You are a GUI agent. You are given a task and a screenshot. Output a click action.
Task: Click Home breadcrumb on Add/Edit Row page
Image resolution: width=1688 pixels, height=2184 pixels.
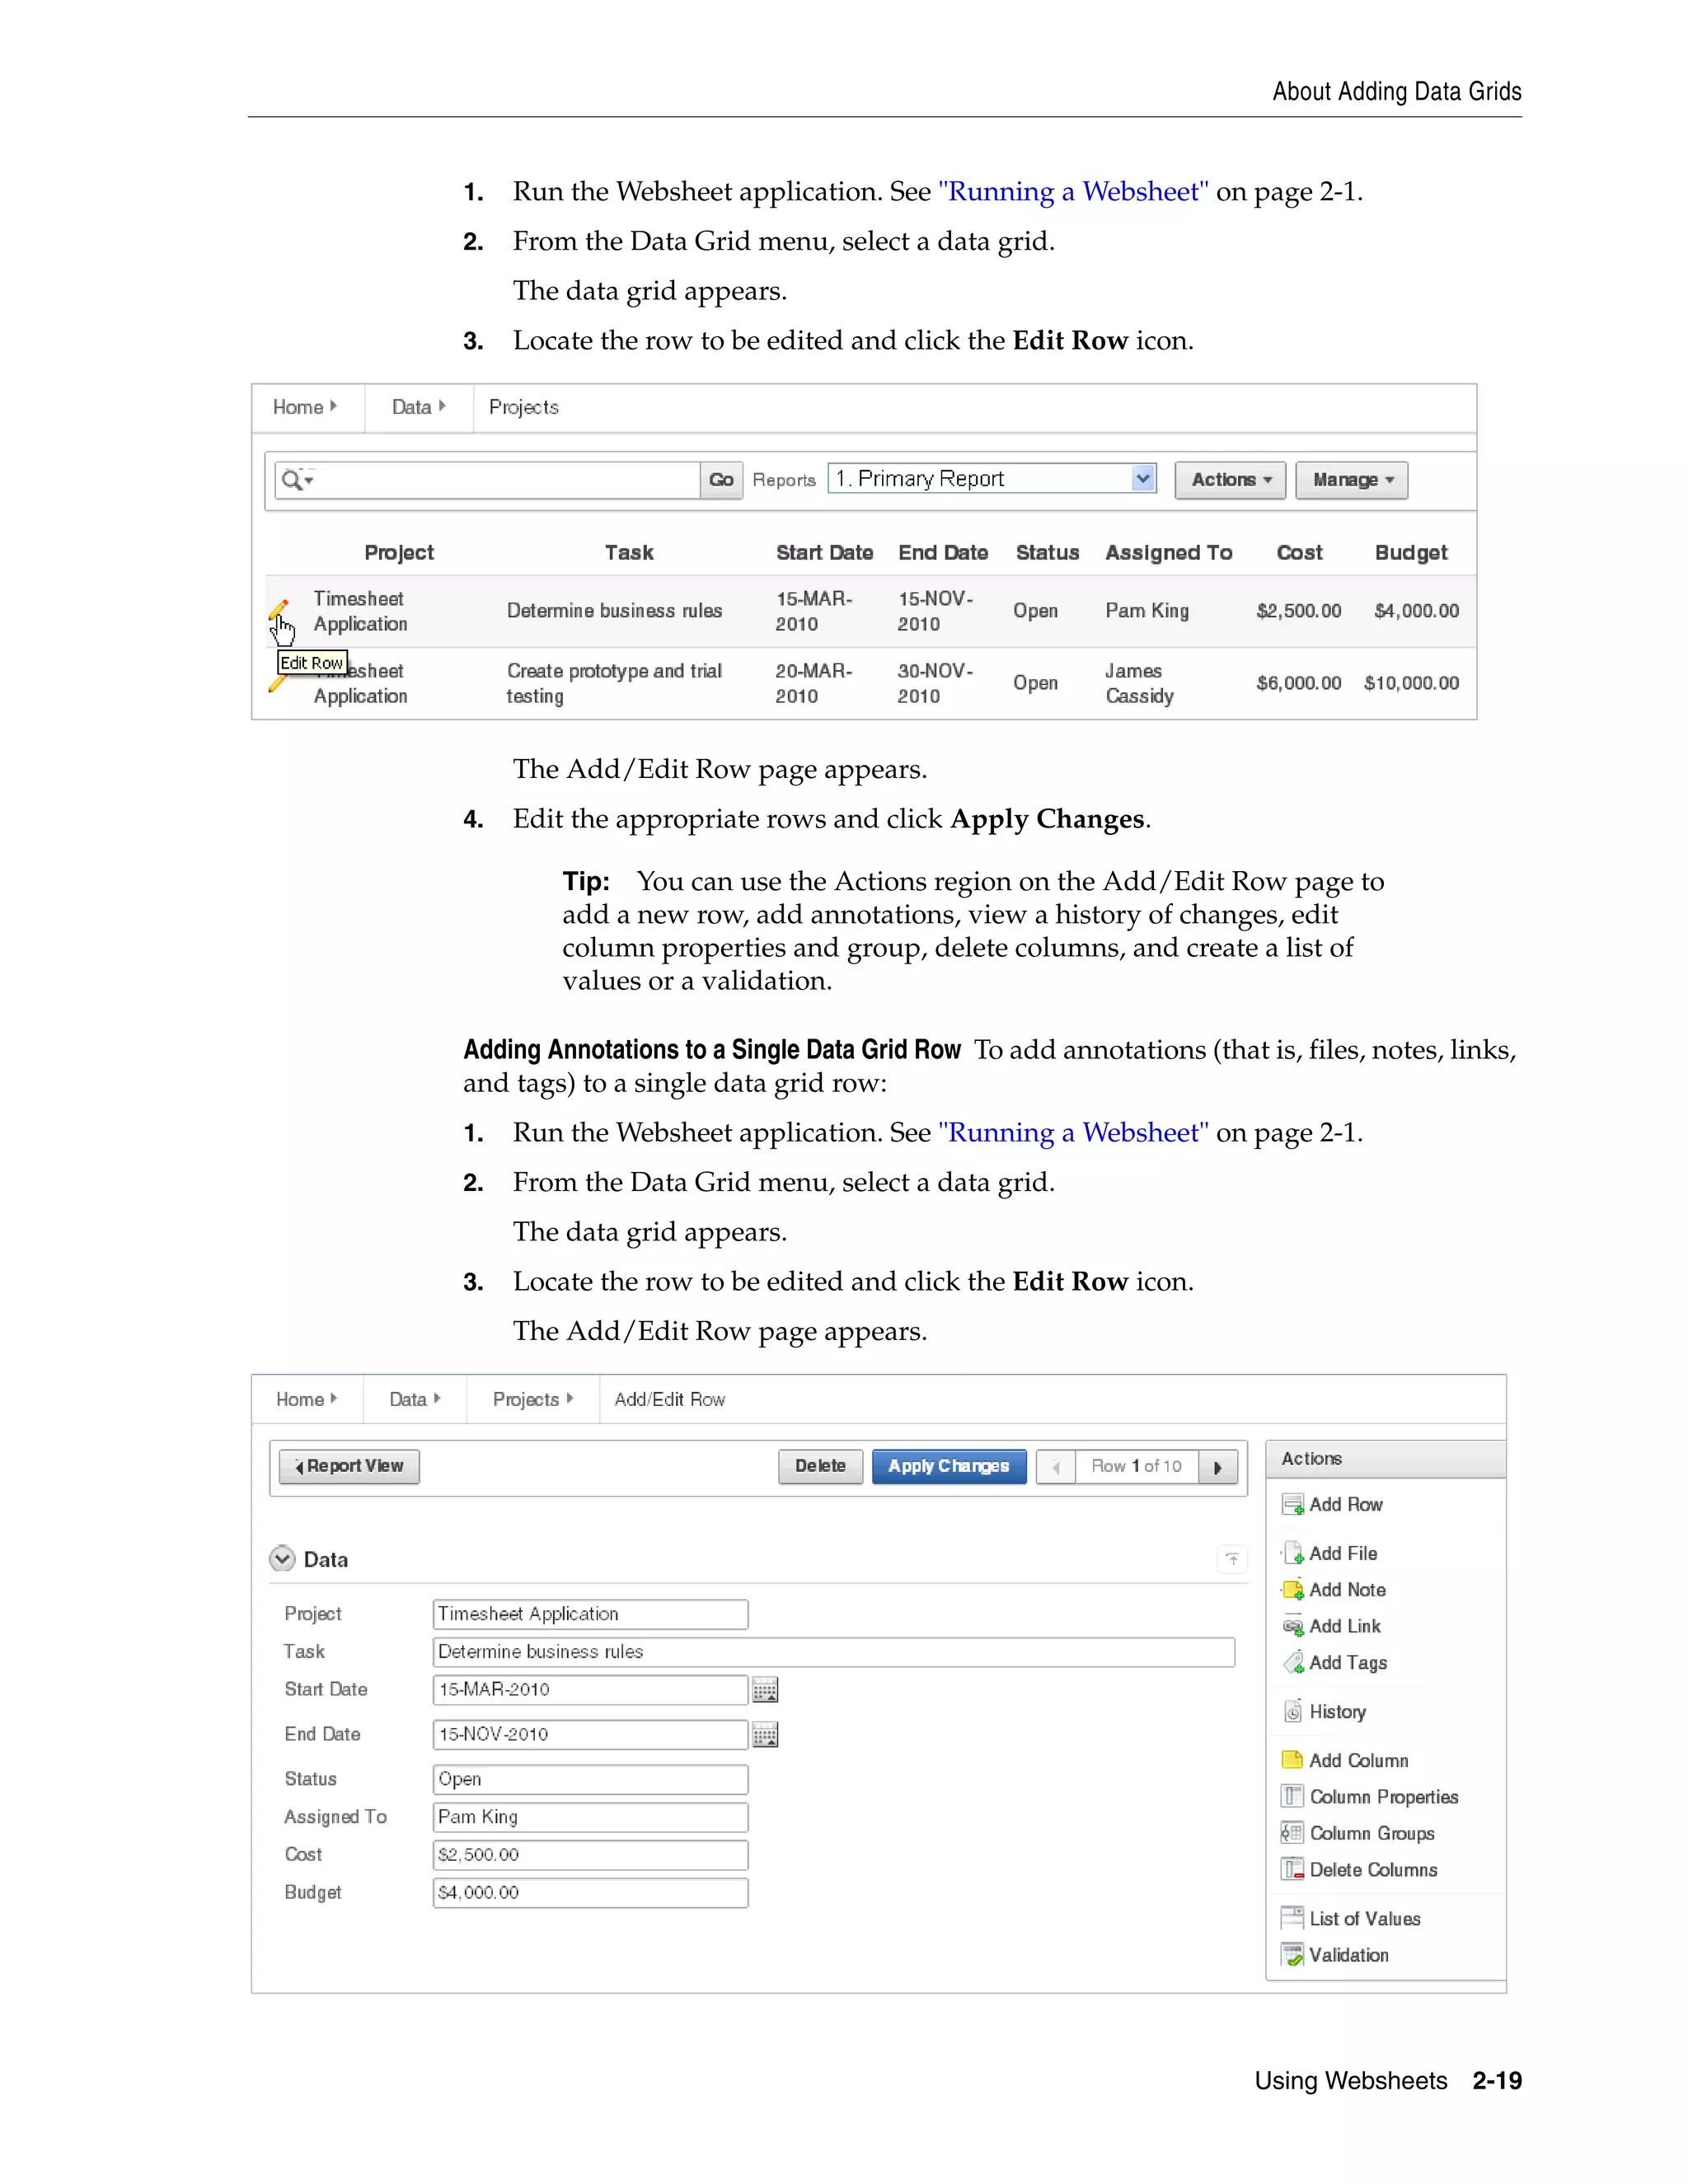(x=300, y=1400)
